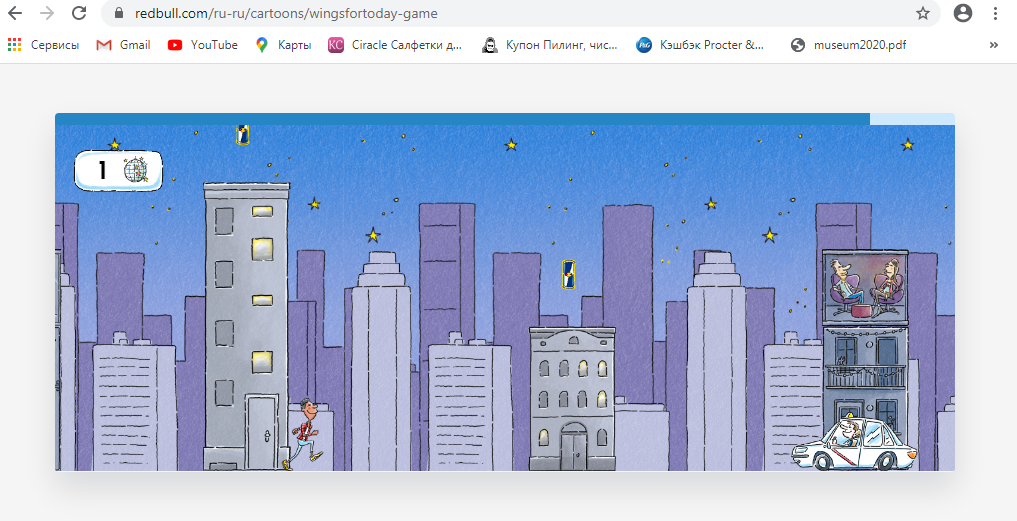
Task: Click the window with the seated couple
Action: pos(865,287)
